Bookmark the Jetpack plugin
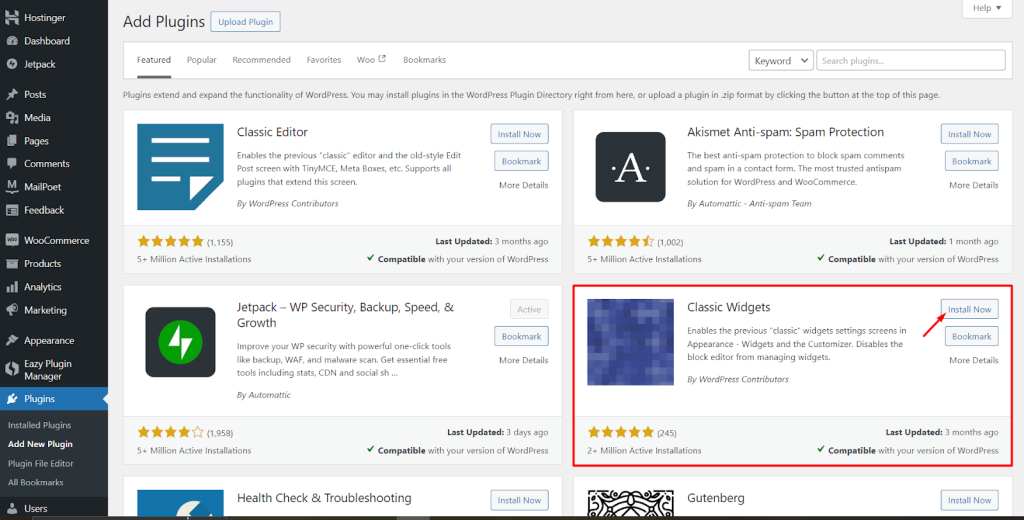Image resolution: width=1024 pixels, height=520 pixels. (521, 336)
